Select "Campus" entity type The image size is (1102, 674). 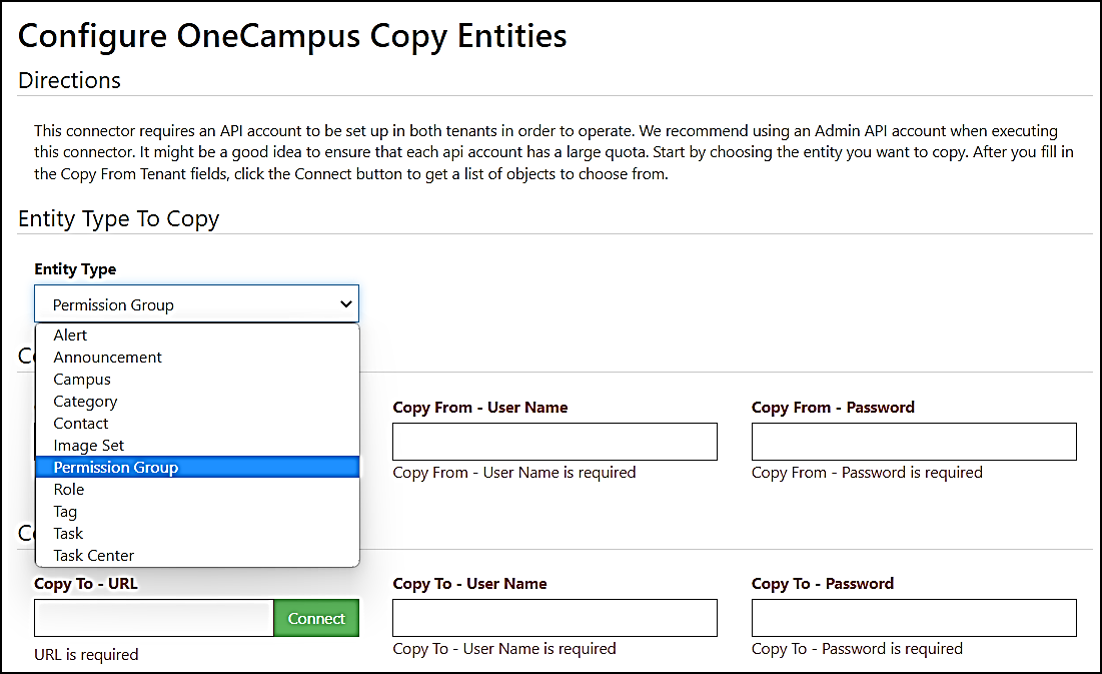point(81,379)
